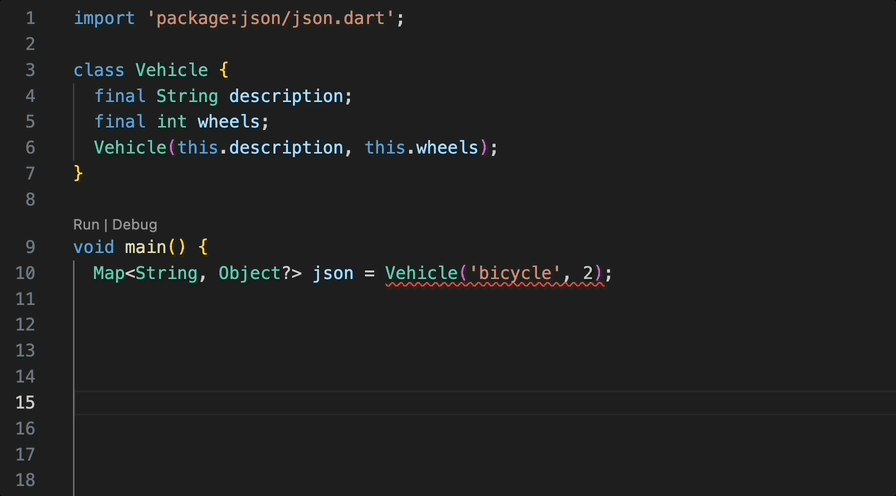Click line number 15 in the gutter
Viewport: 896px width, 496px height.
coord(24,402)
